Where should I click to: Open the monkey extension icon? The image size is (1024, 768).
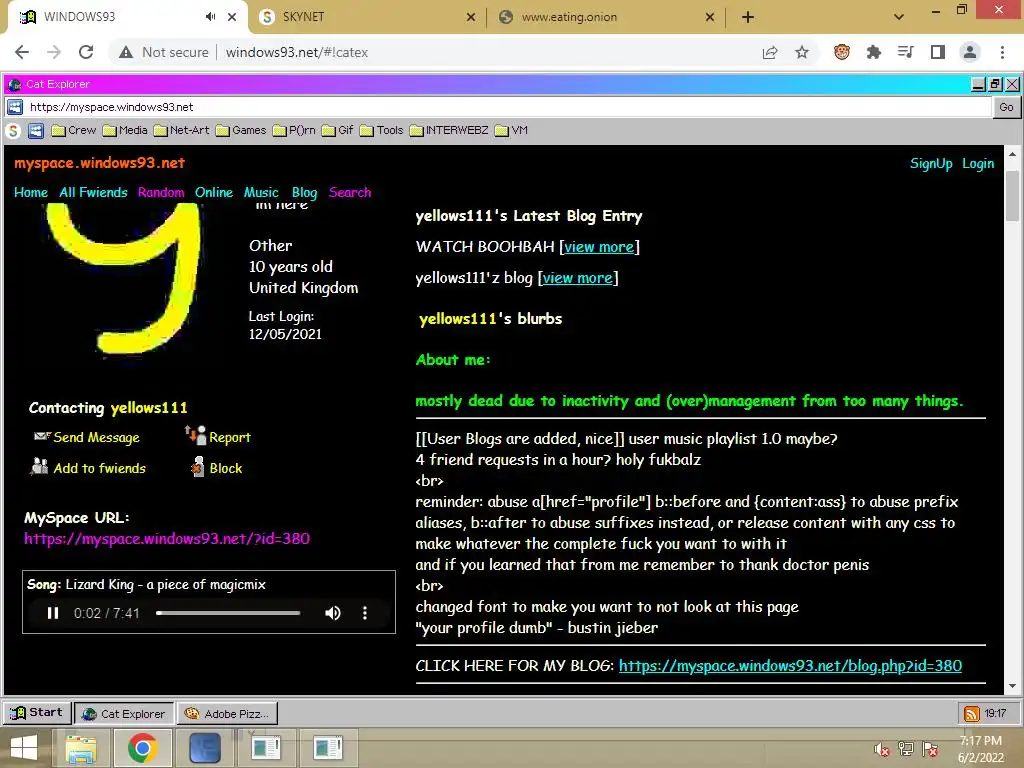(x=842, y=52)
